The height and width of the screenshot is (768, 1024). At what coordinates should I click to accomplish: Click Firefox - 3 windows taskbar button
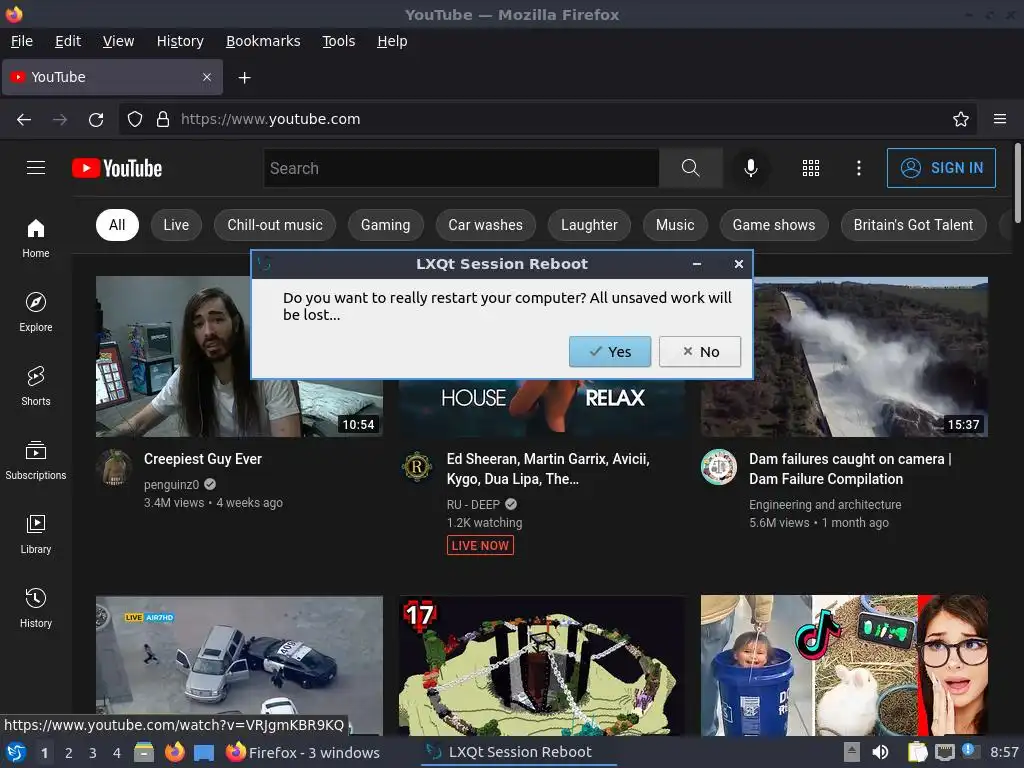click(303, 752)
